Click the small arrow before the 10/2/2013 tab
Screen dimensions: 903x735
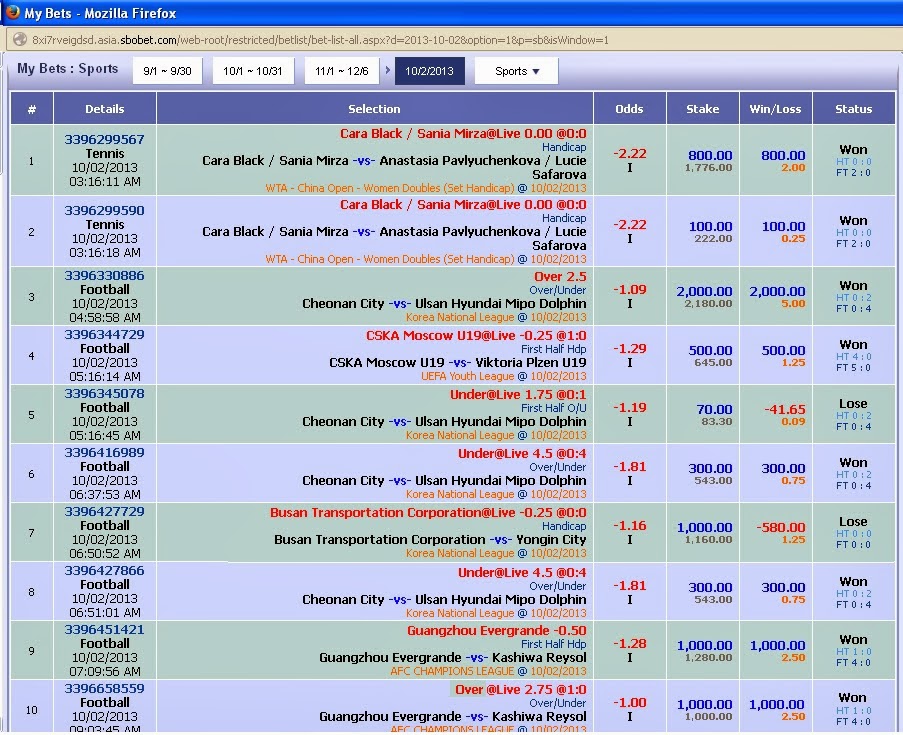point(388,70)
